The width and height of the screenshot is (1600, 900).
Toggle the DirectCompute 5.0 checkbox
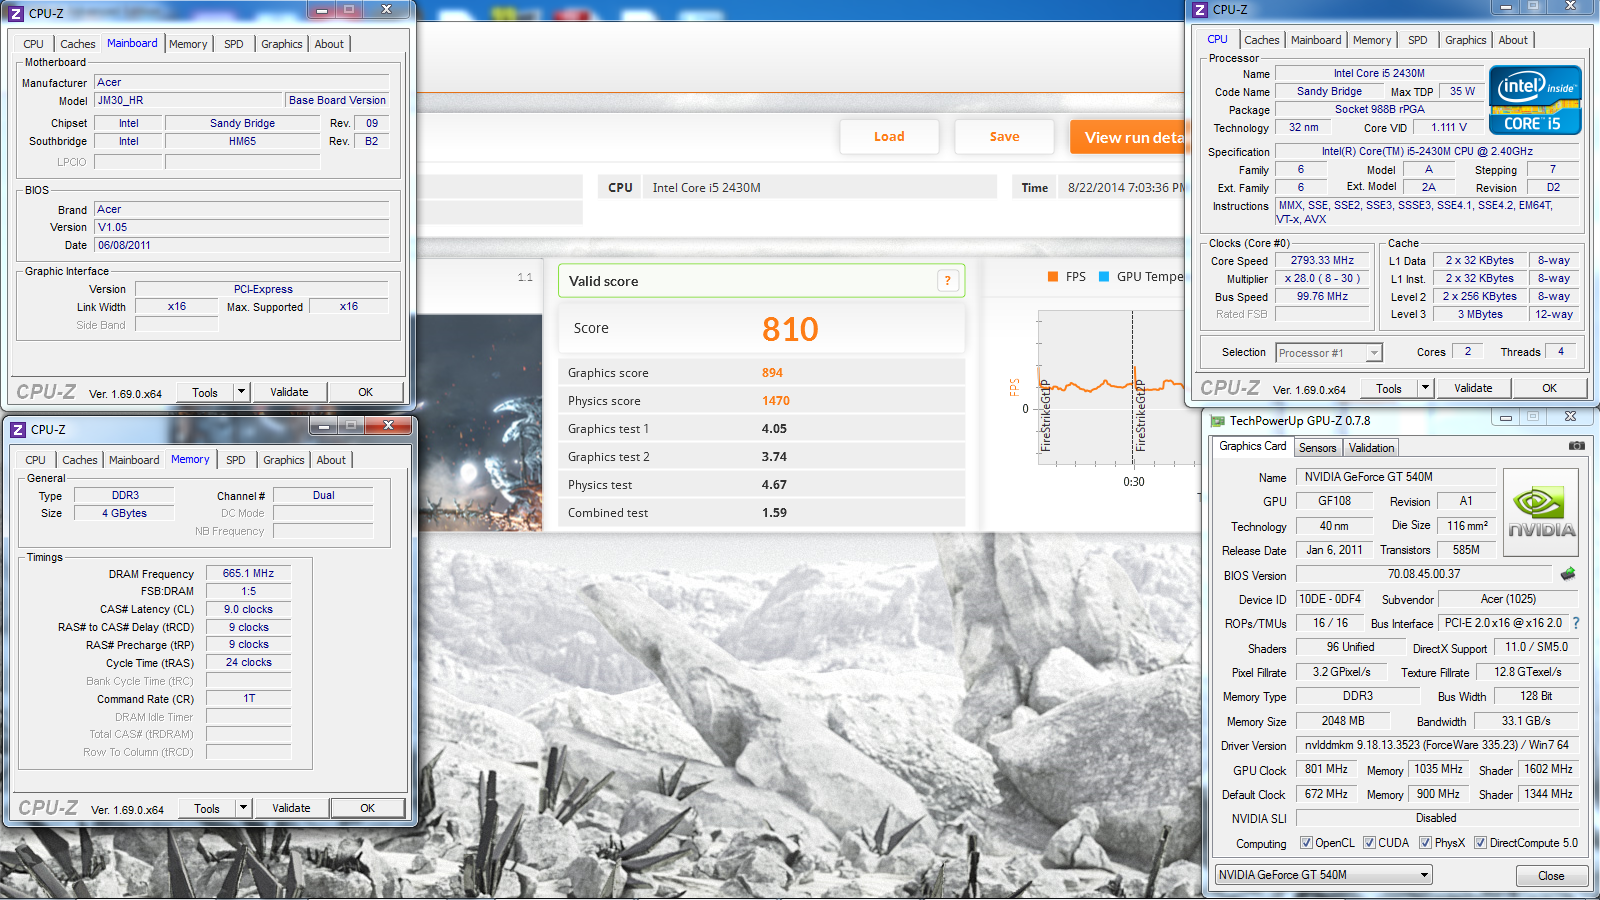point(1480,843)
